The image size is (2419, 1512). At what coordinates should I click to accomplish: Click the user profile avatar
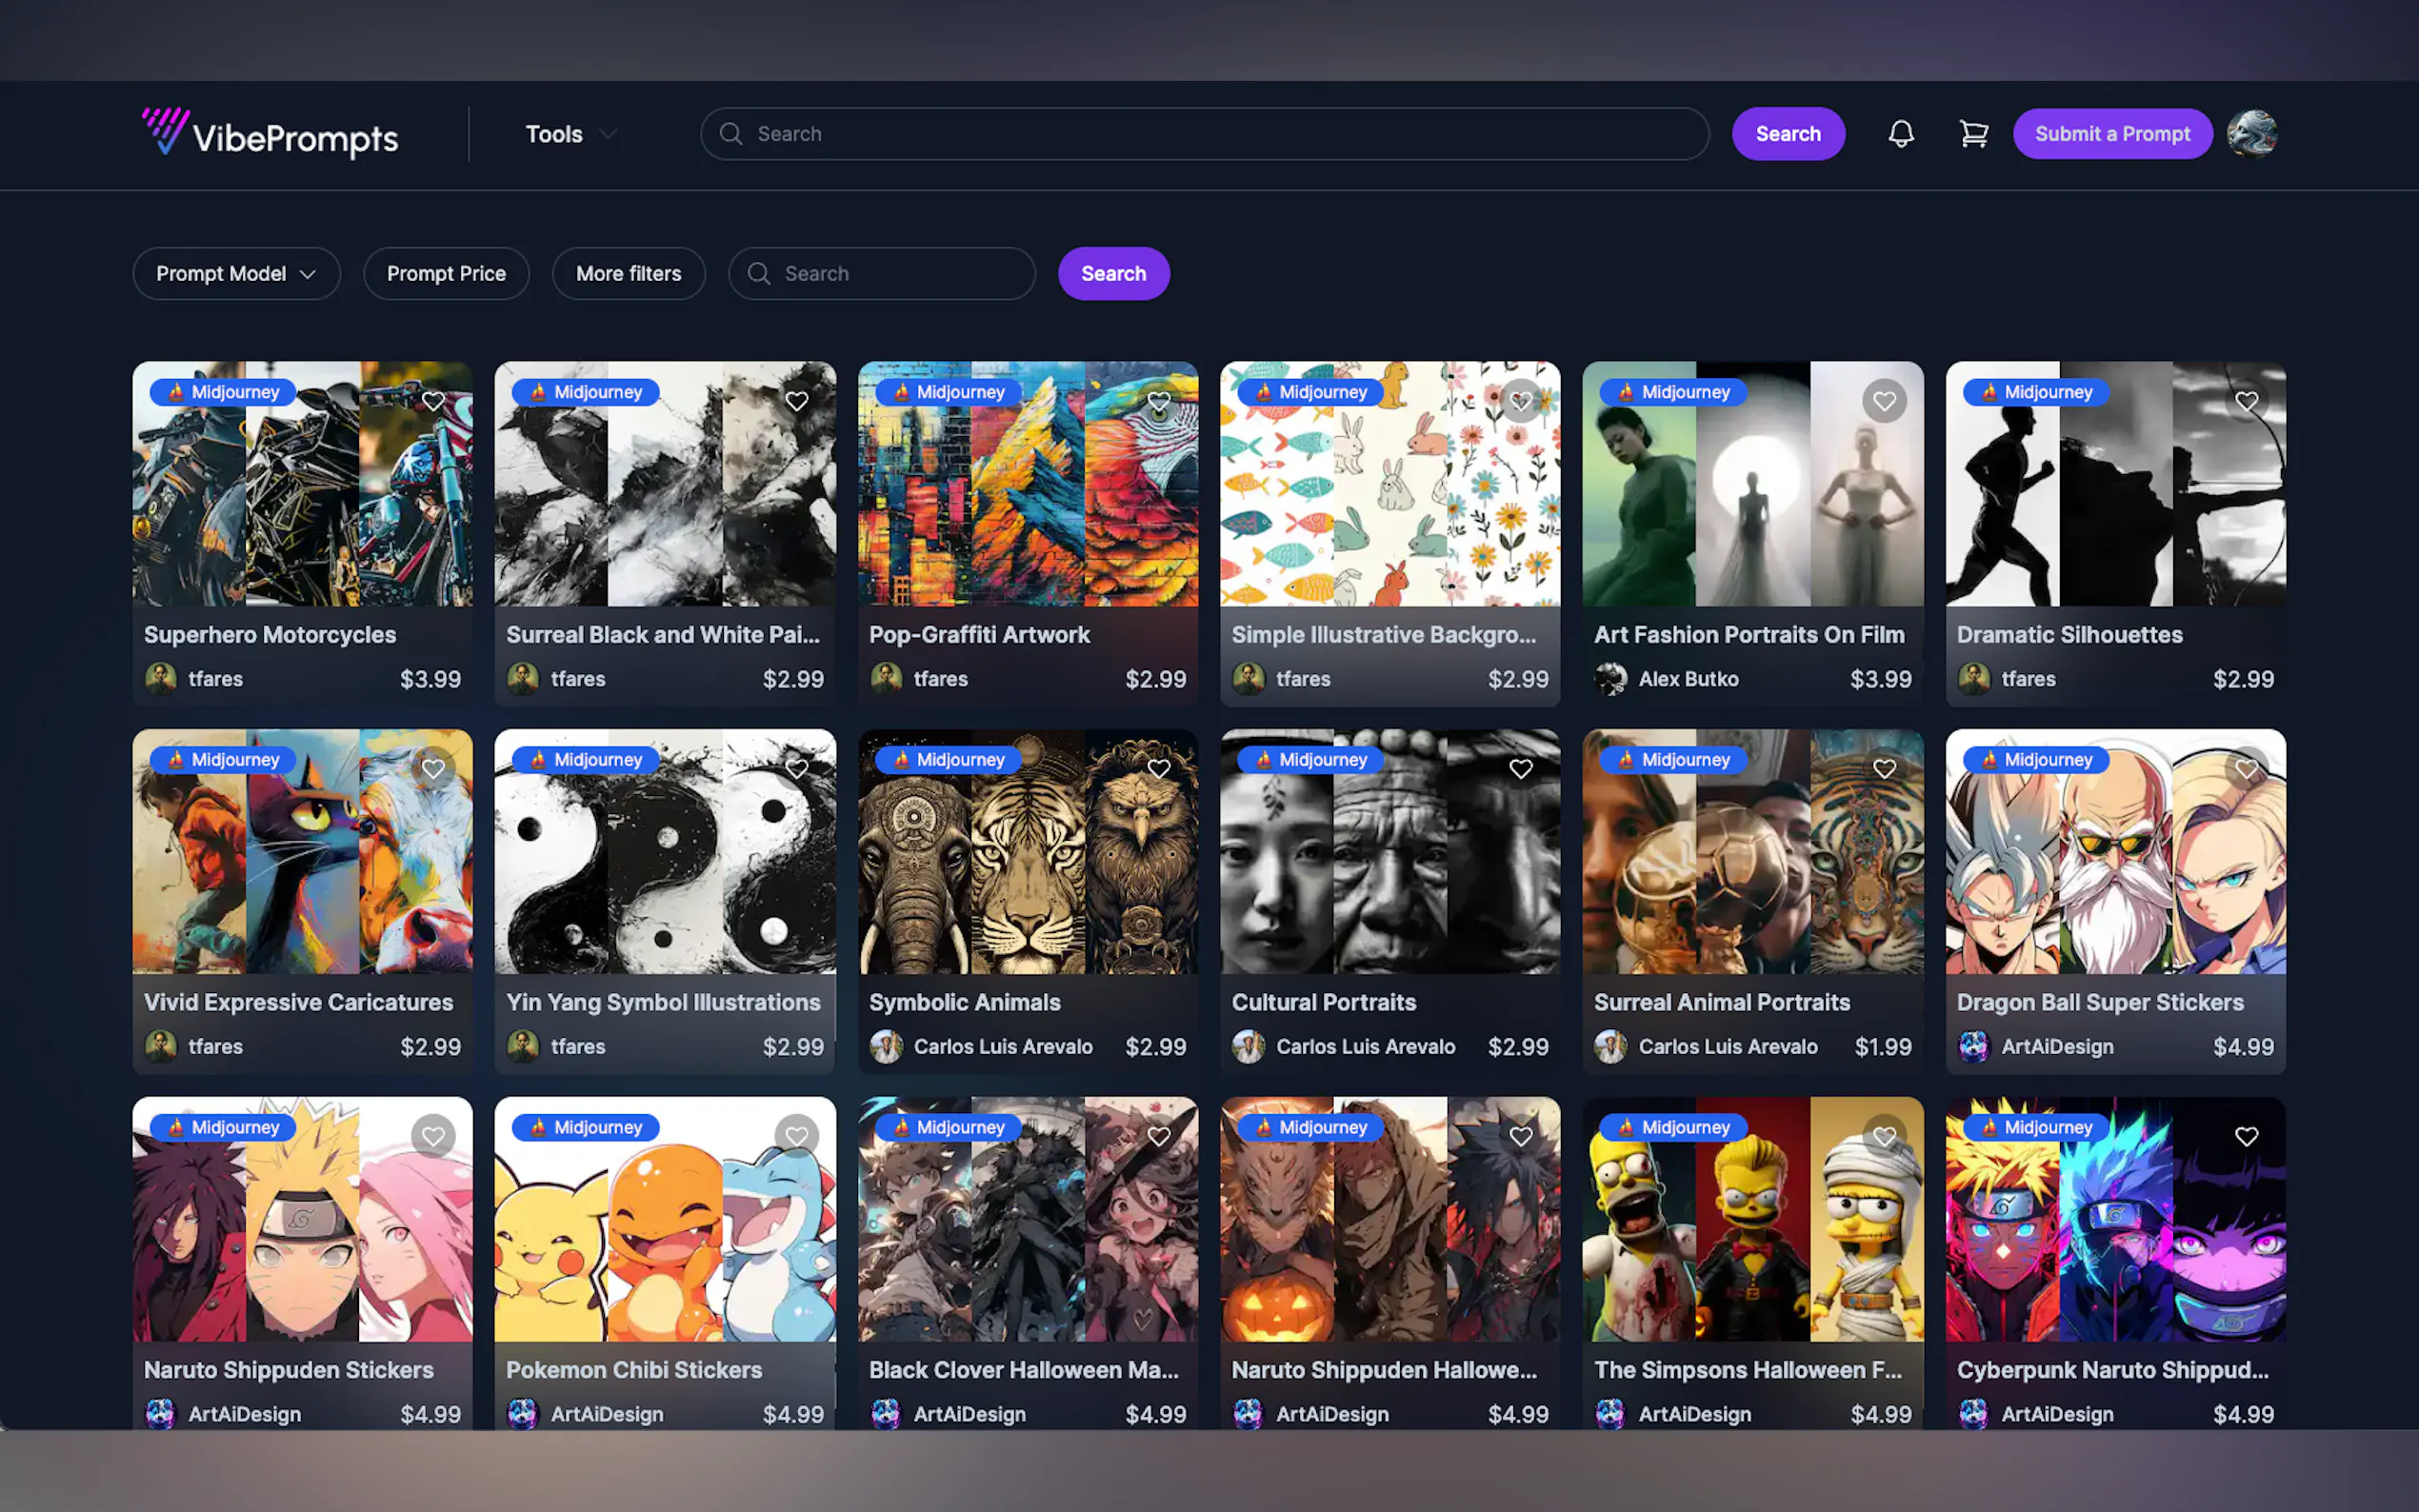pyautogui.click(x=2252, y=133)
